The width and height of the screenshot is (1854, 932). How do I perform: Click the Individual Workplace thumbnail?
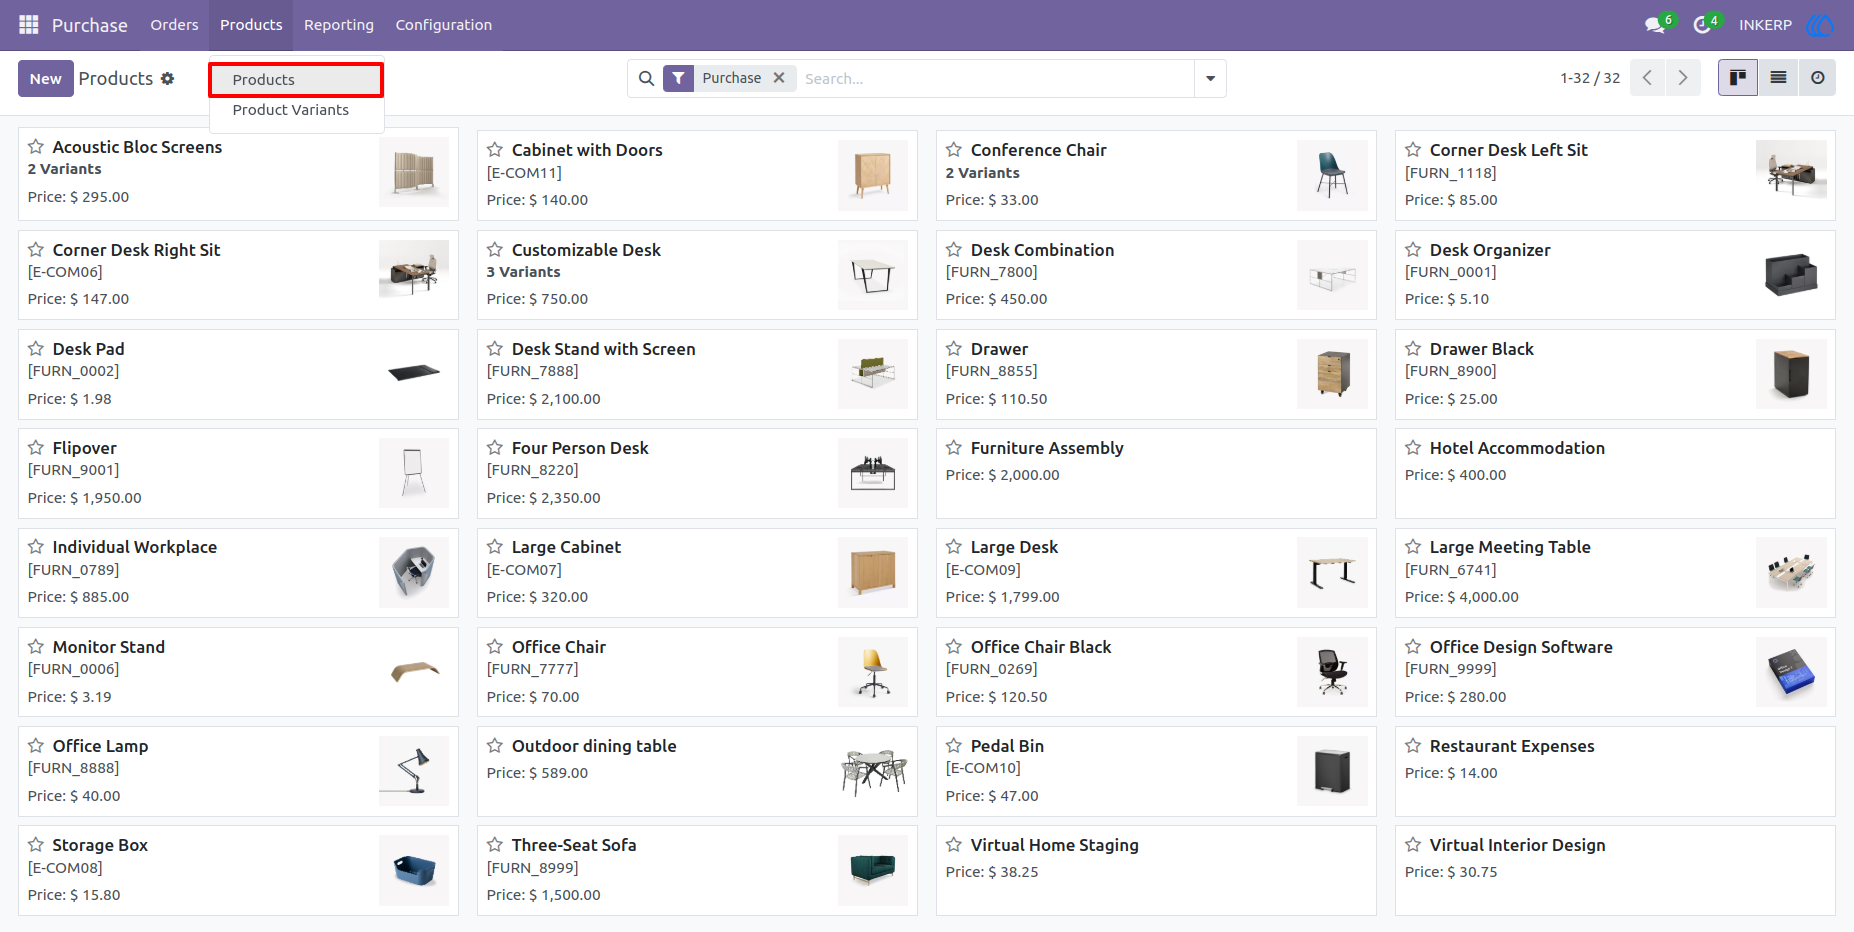pos(414,572)
